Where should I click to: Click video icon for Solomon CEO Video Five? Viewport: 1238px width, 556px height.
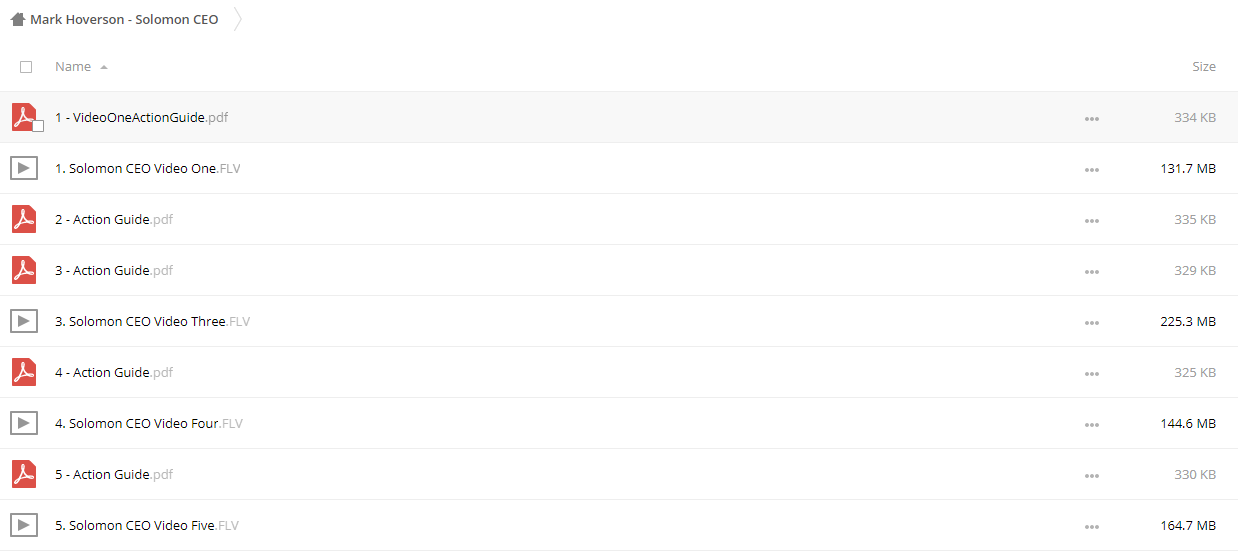(24, 525)
